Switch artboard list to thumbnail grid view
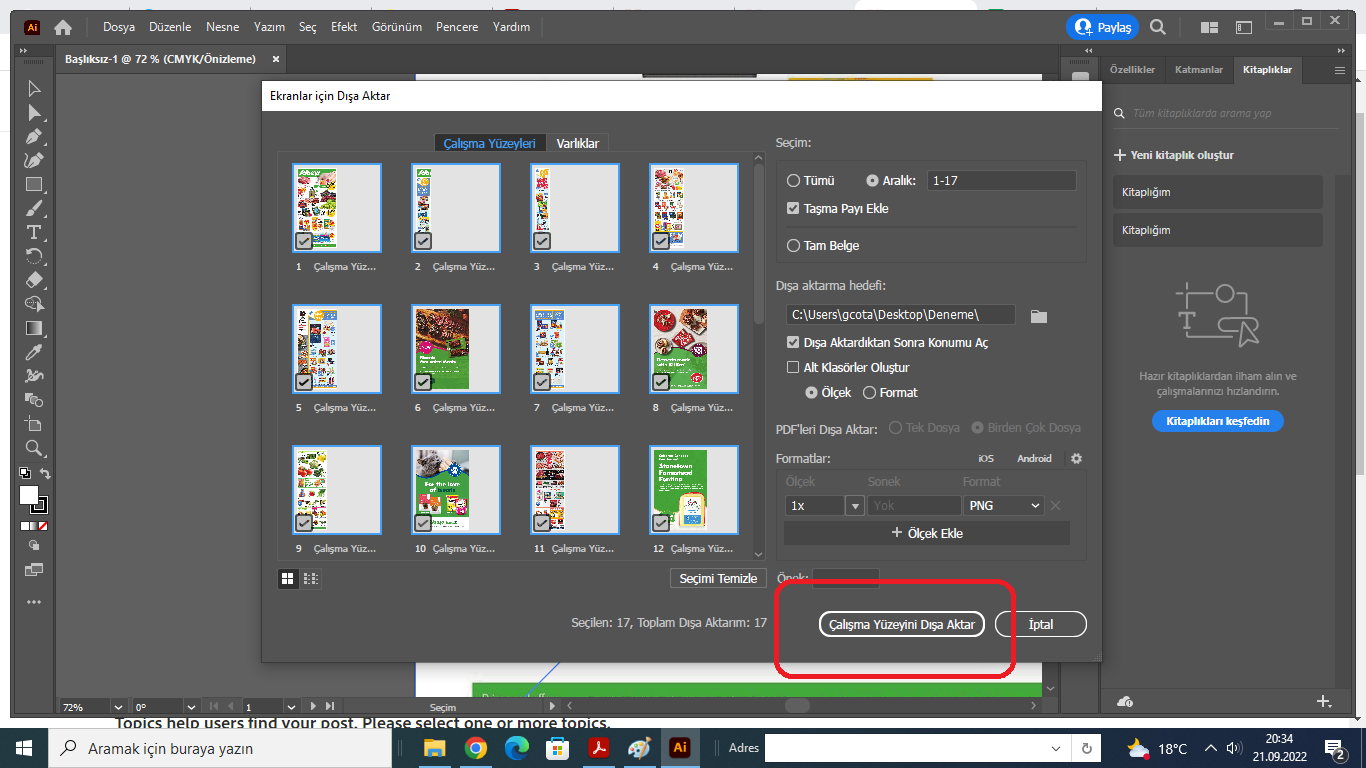Image resolution: width=1366 pixels, height=768 pixels. tap(286, 578)
